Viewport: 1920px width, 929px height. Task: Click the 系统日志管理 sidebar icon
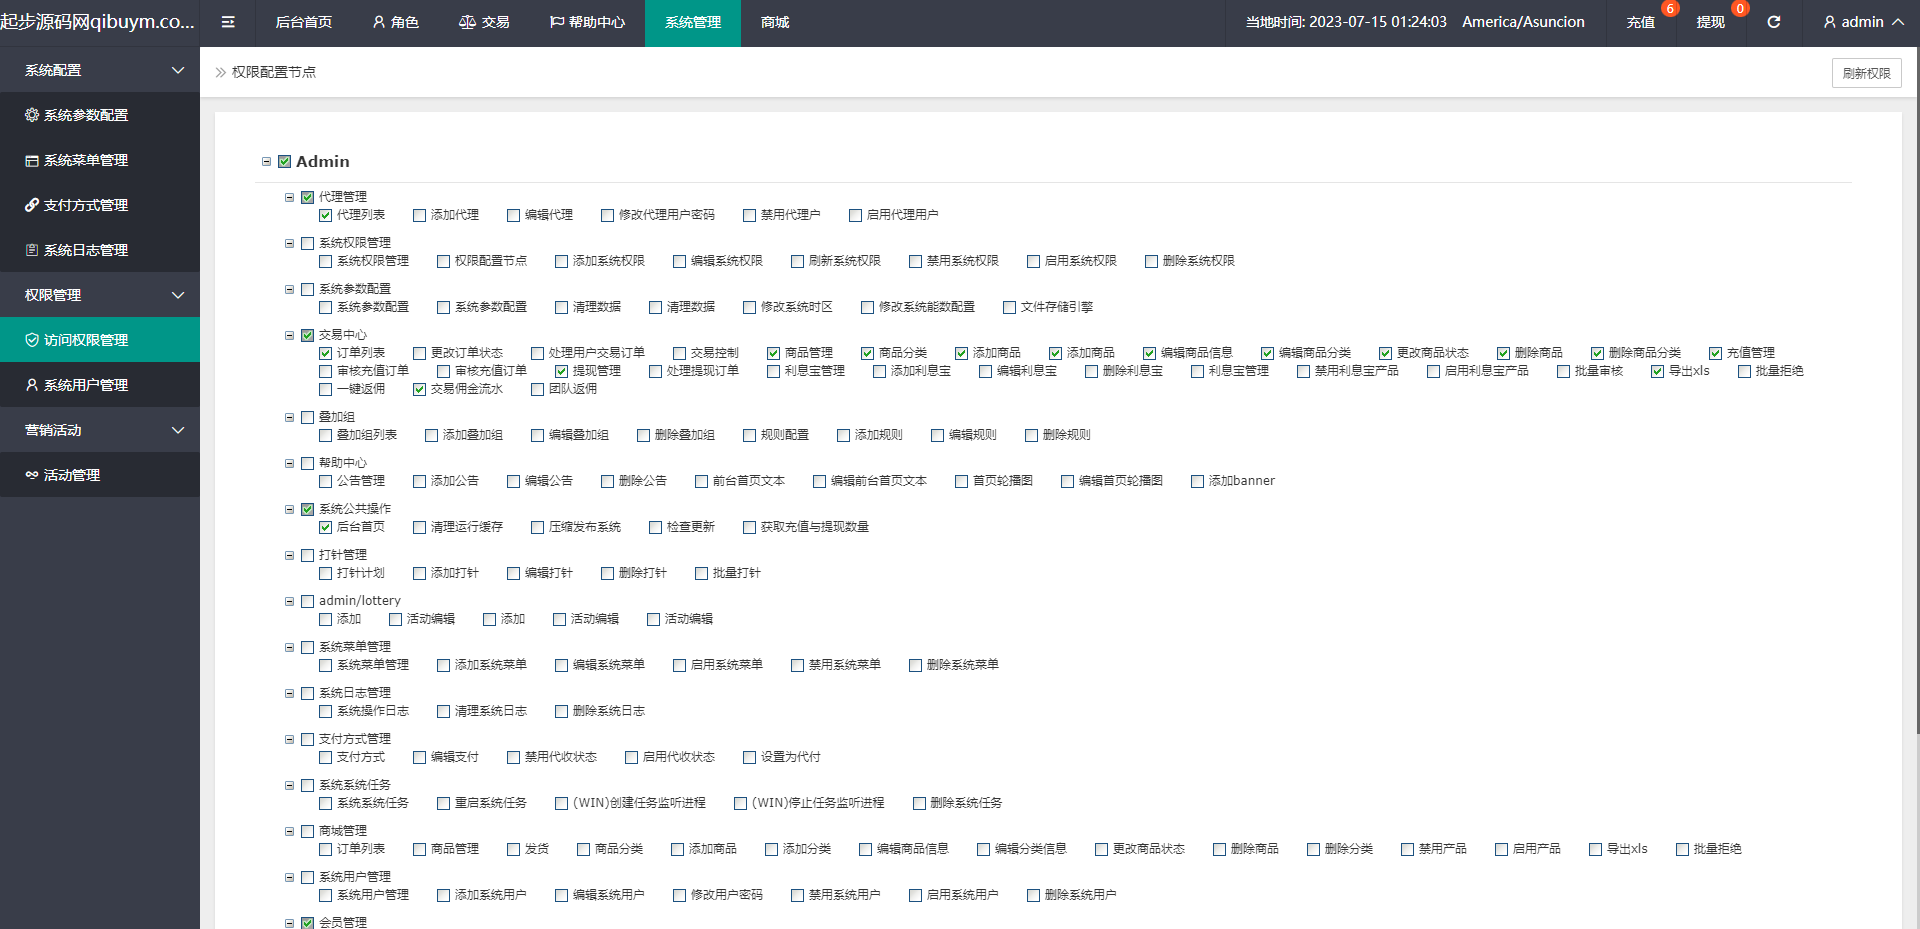32,250
